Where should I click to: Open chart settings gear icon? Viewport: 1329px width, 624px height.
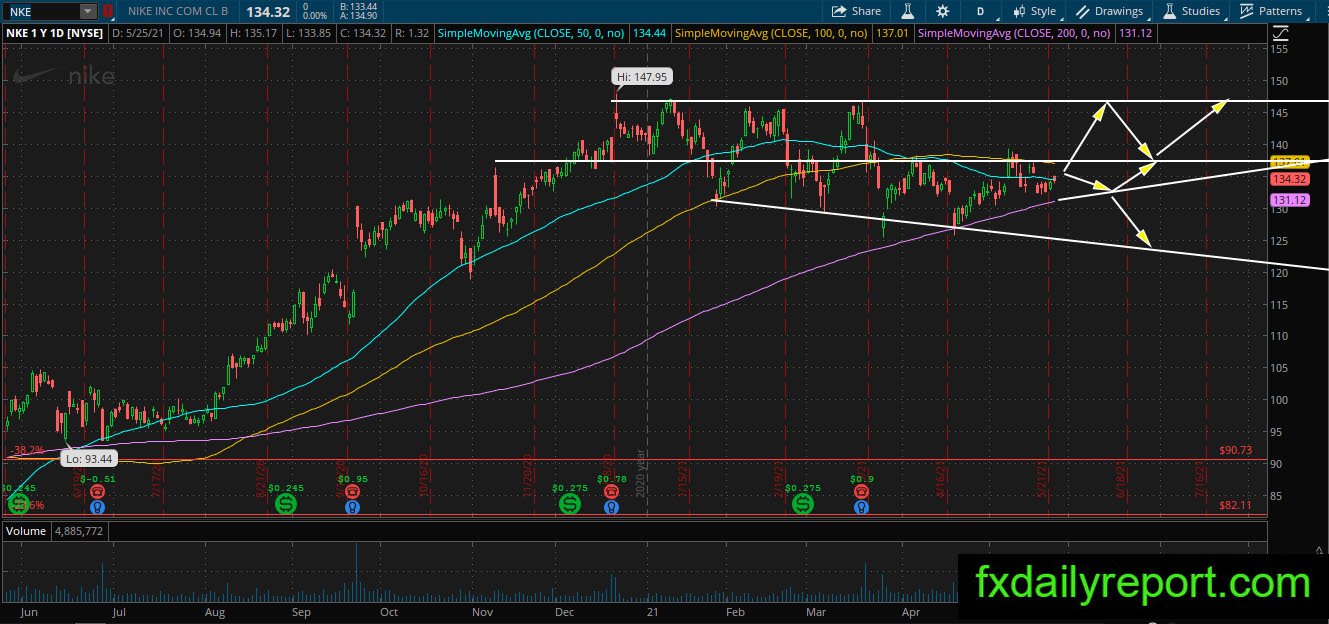(x=943, y=11)
